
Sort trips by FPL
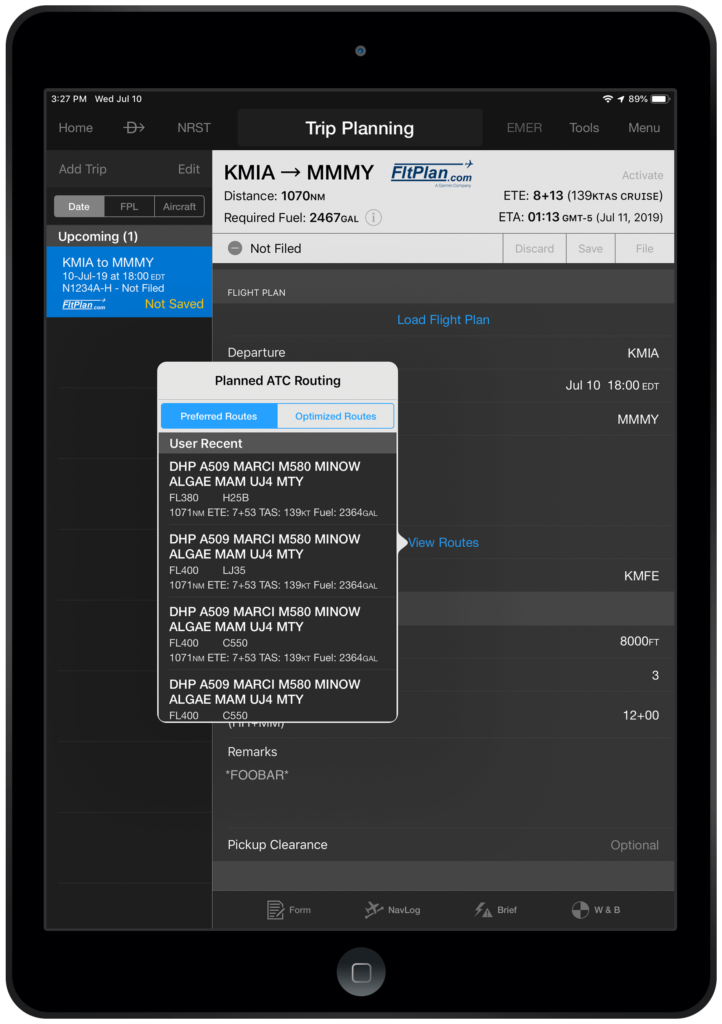129,206
